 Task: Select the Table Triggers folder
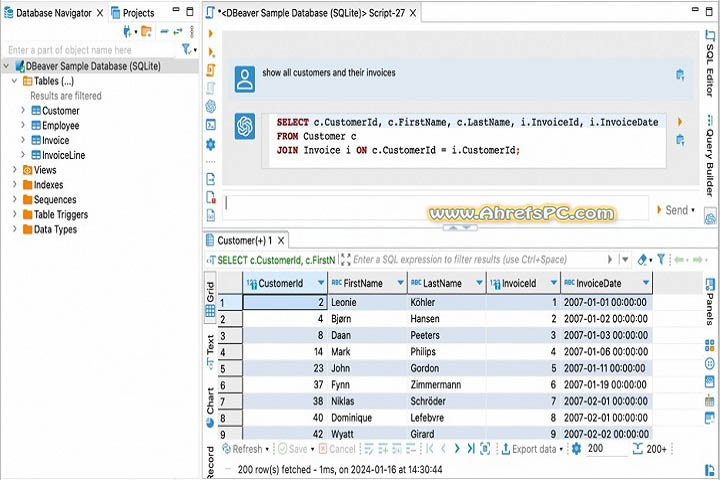(55, 215)
